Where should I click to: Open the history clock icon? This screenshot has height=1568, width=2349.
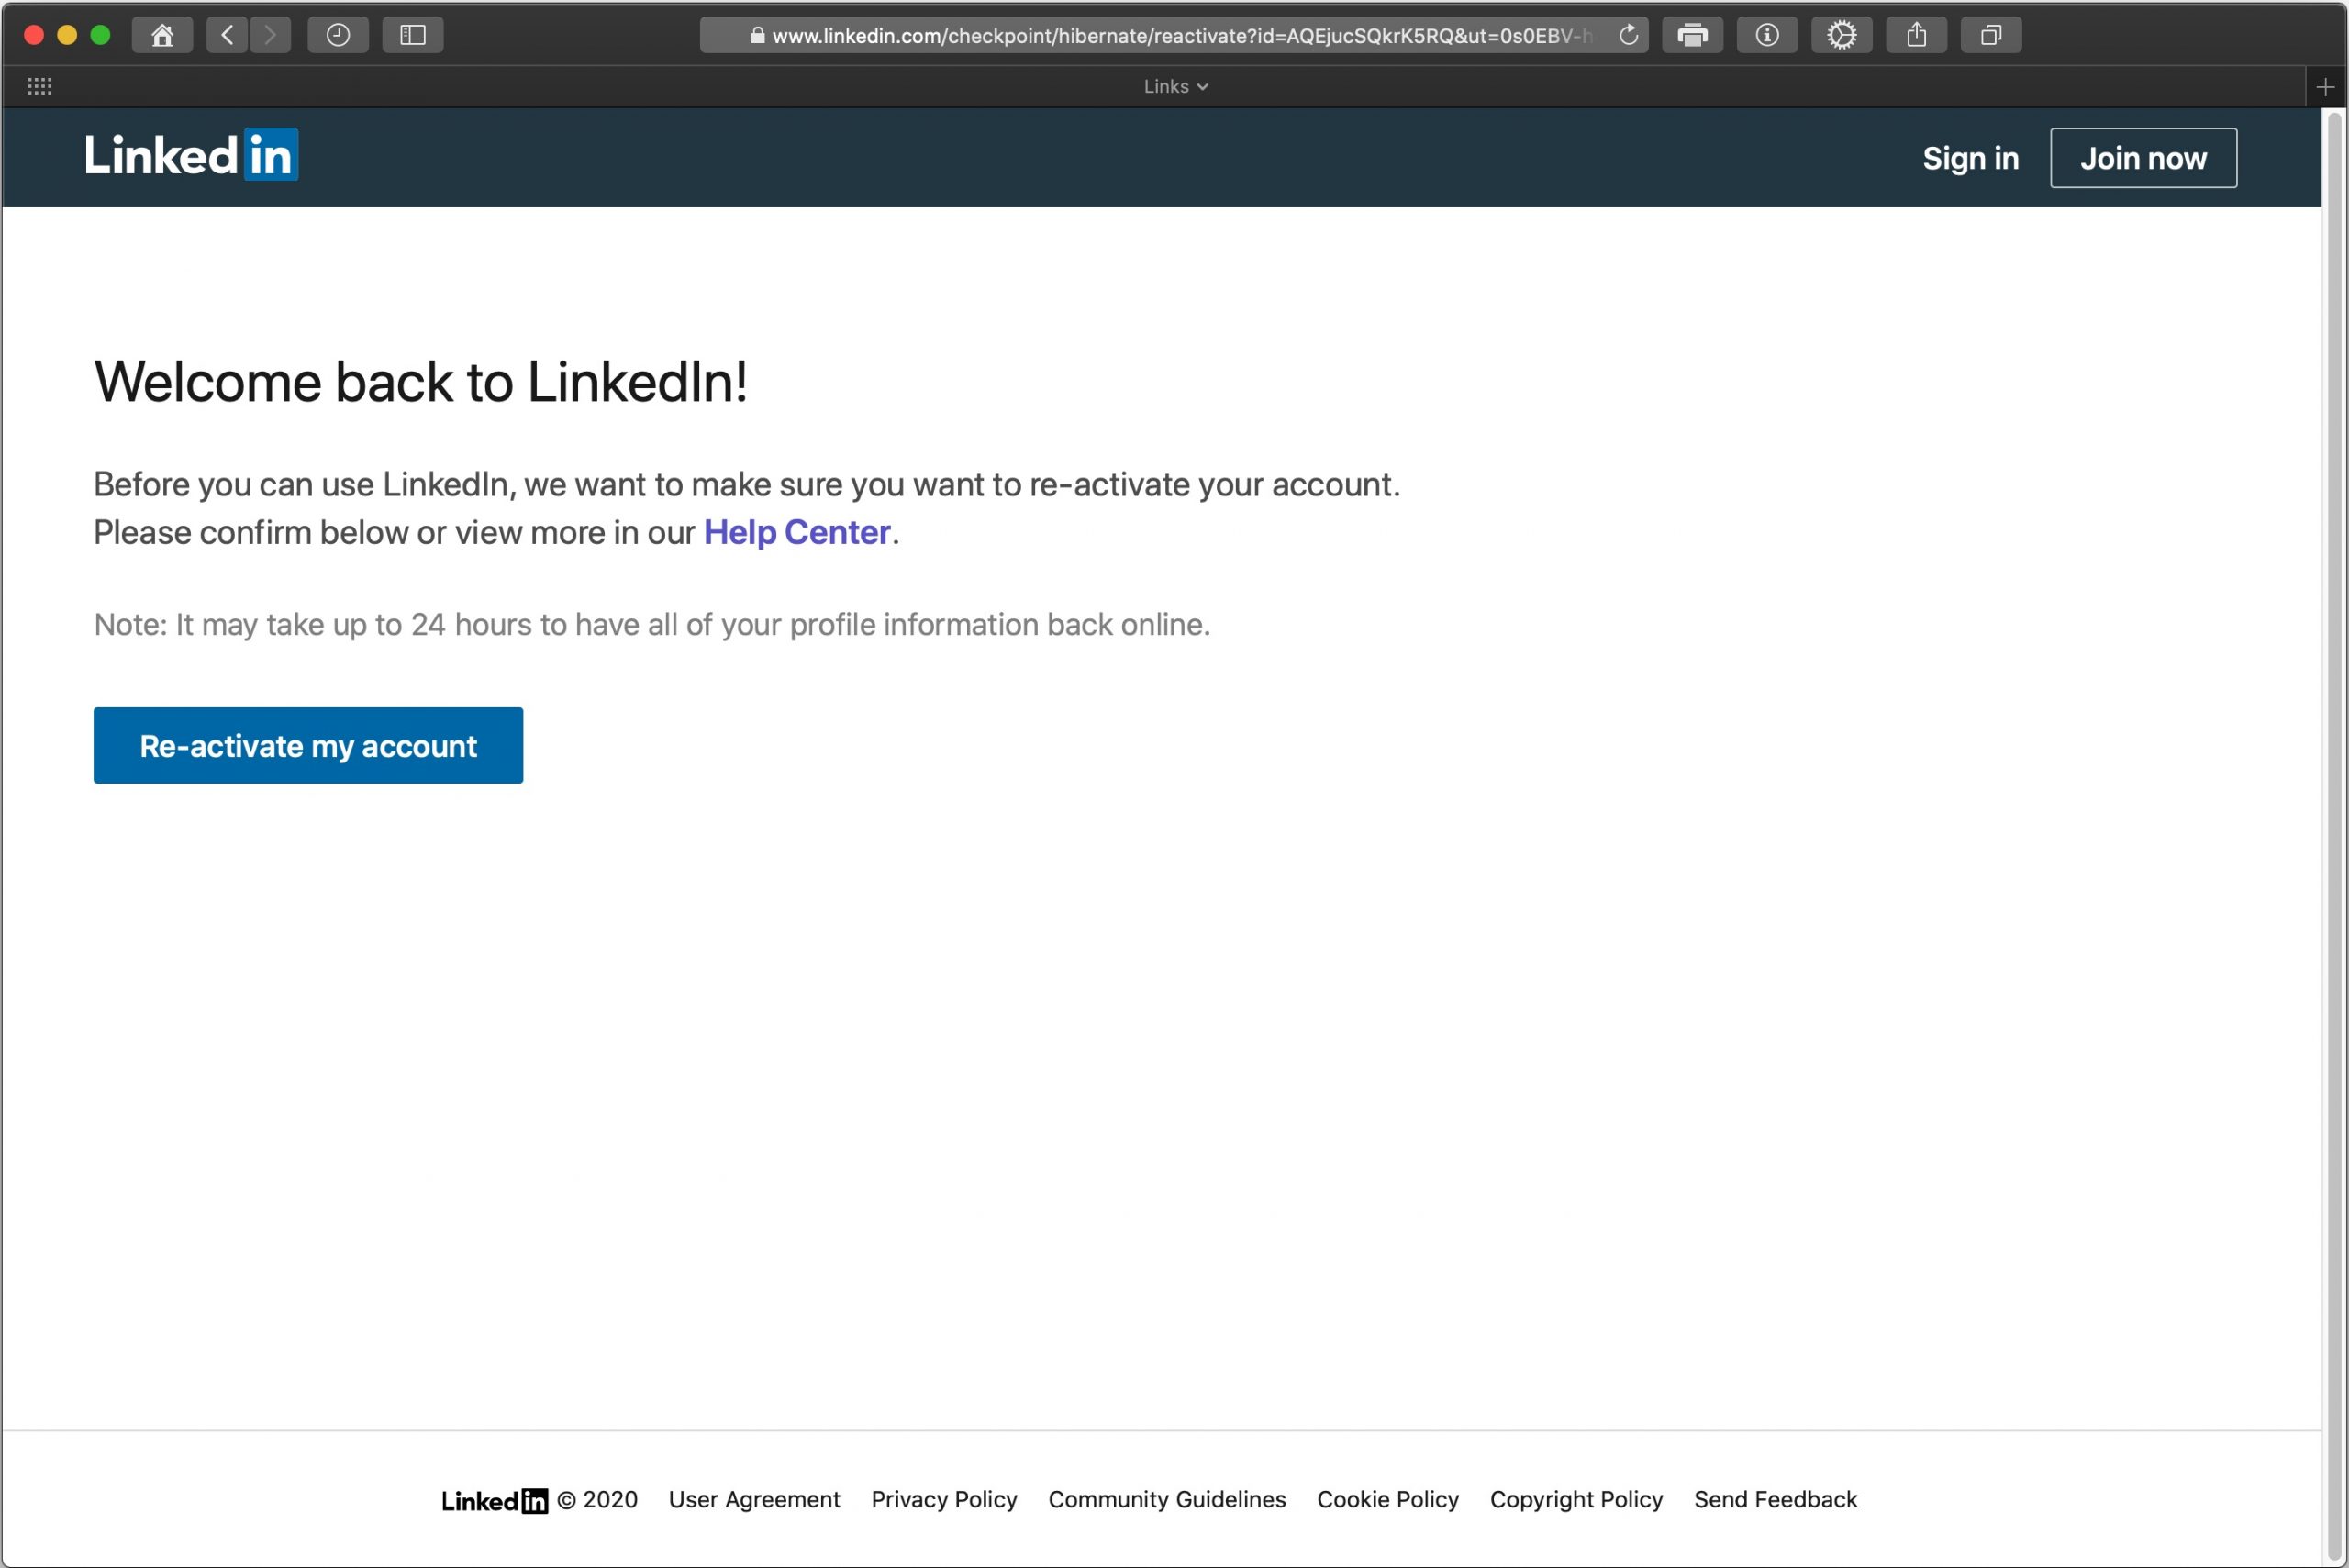[338, 35]
